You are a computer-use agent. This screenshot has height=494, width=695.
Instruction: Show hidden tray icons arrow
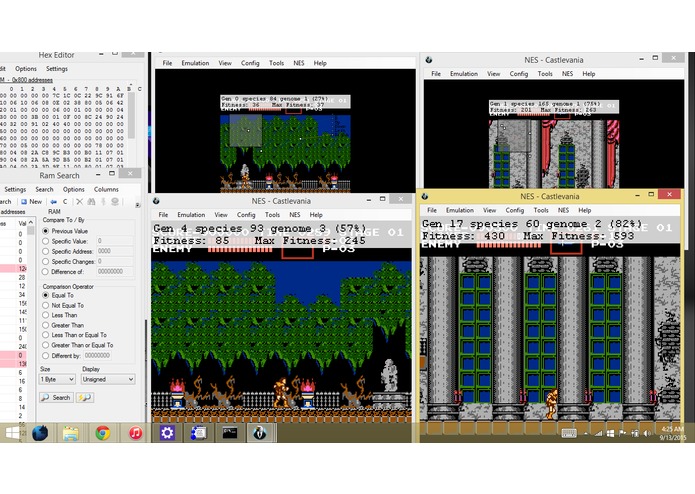(586, 433)
